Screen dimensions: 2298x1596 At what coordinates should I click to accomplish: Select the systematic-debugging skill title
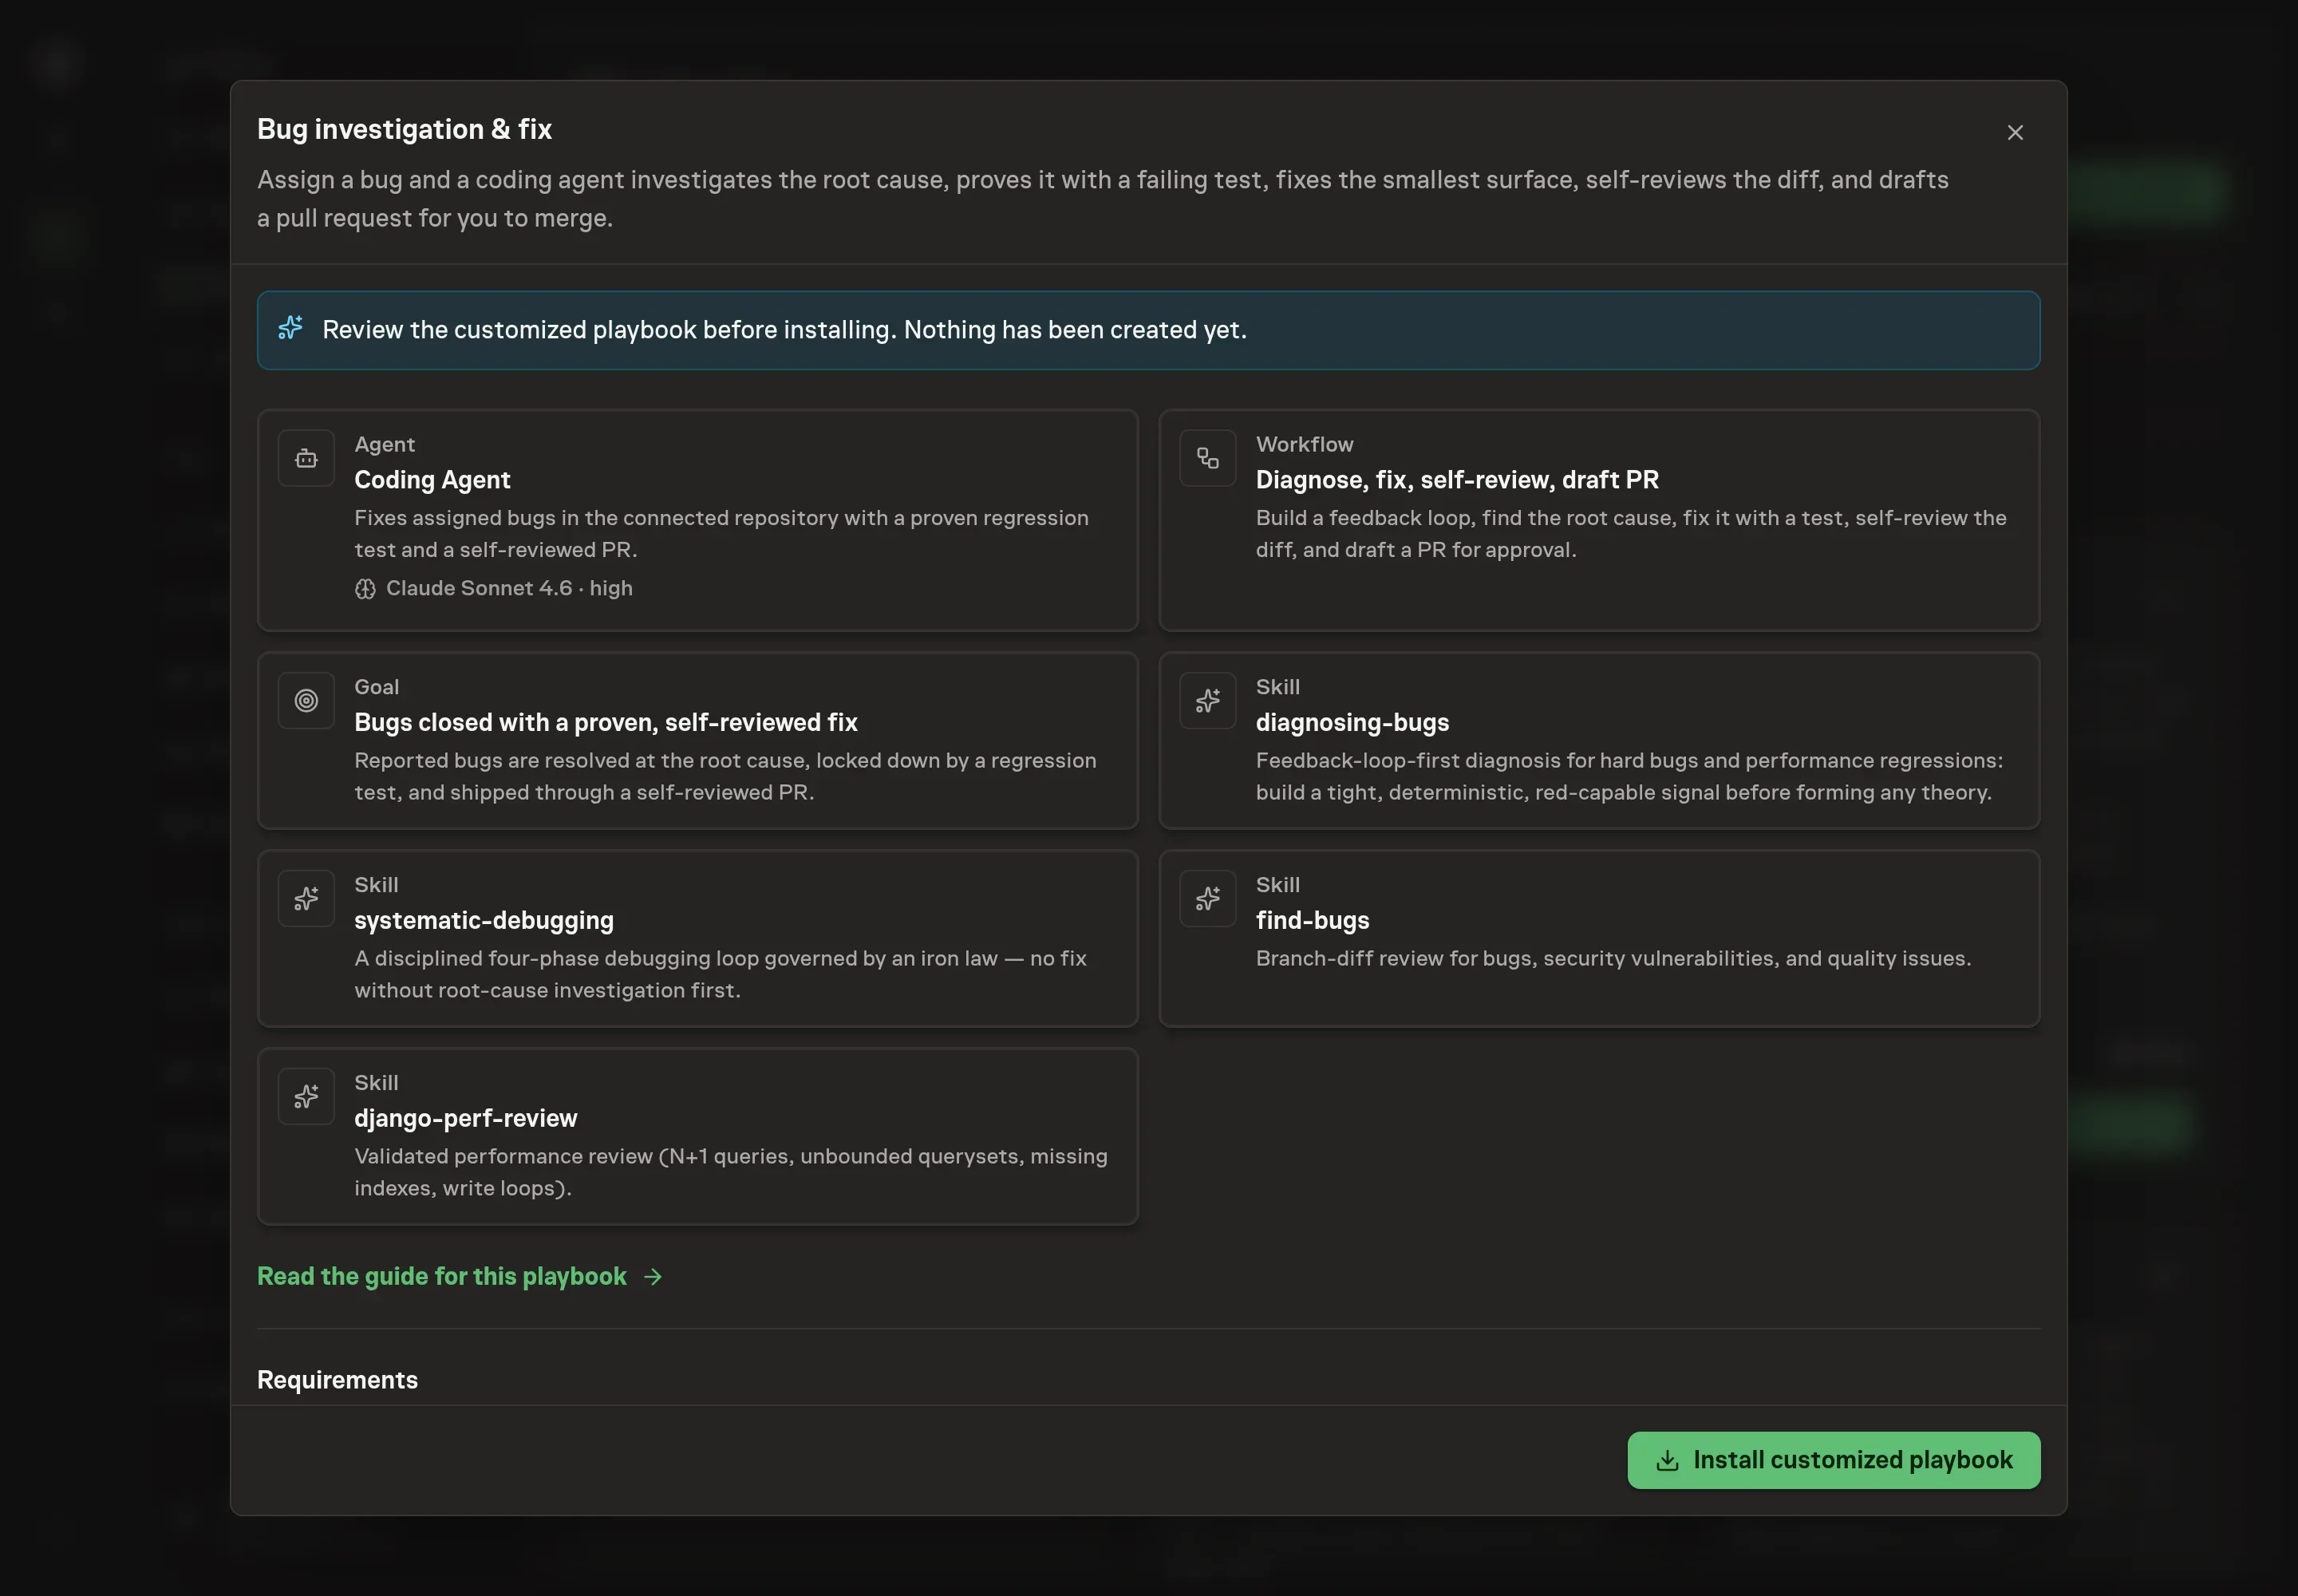[x=484, y=920]
